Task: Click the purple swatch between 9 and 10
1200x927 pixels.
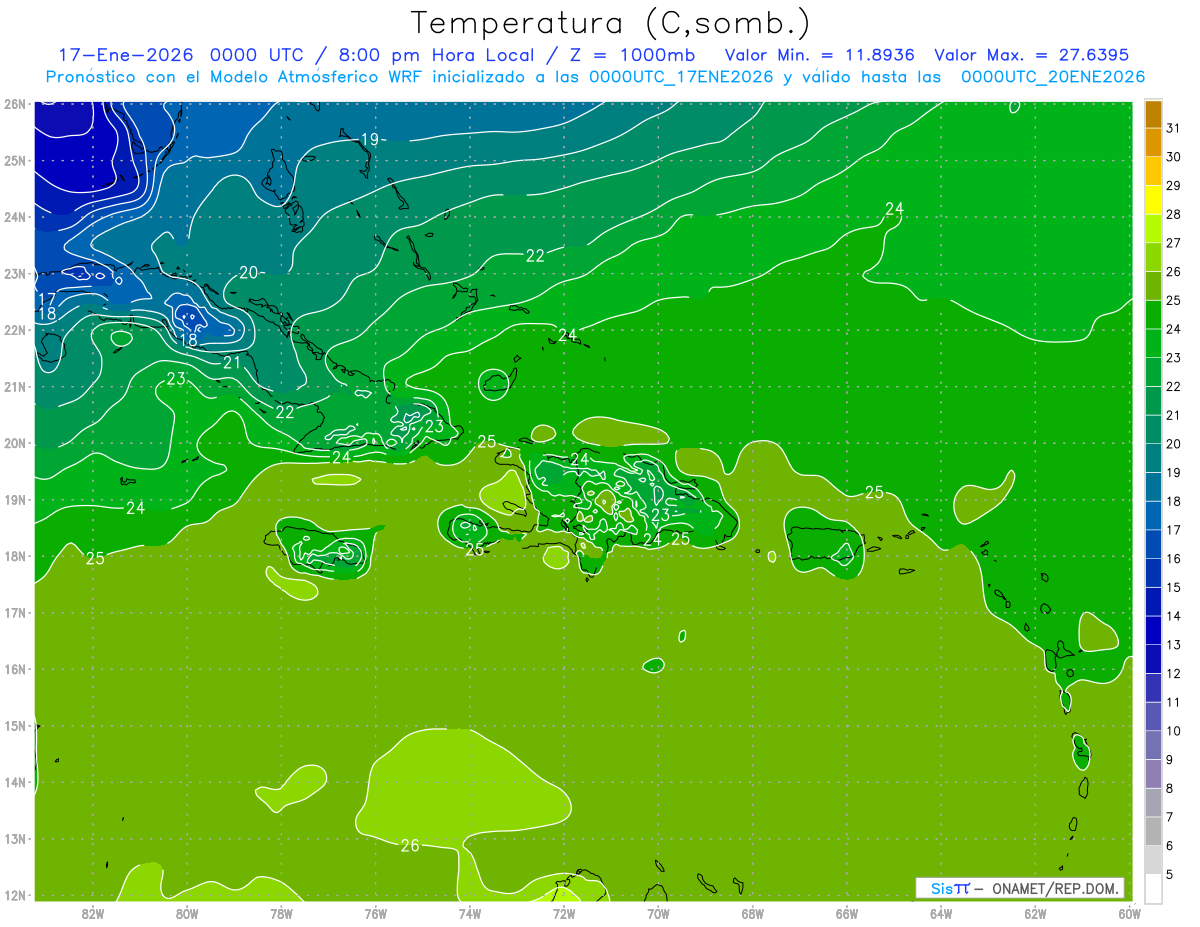Action: click(x=1153, y=745)
